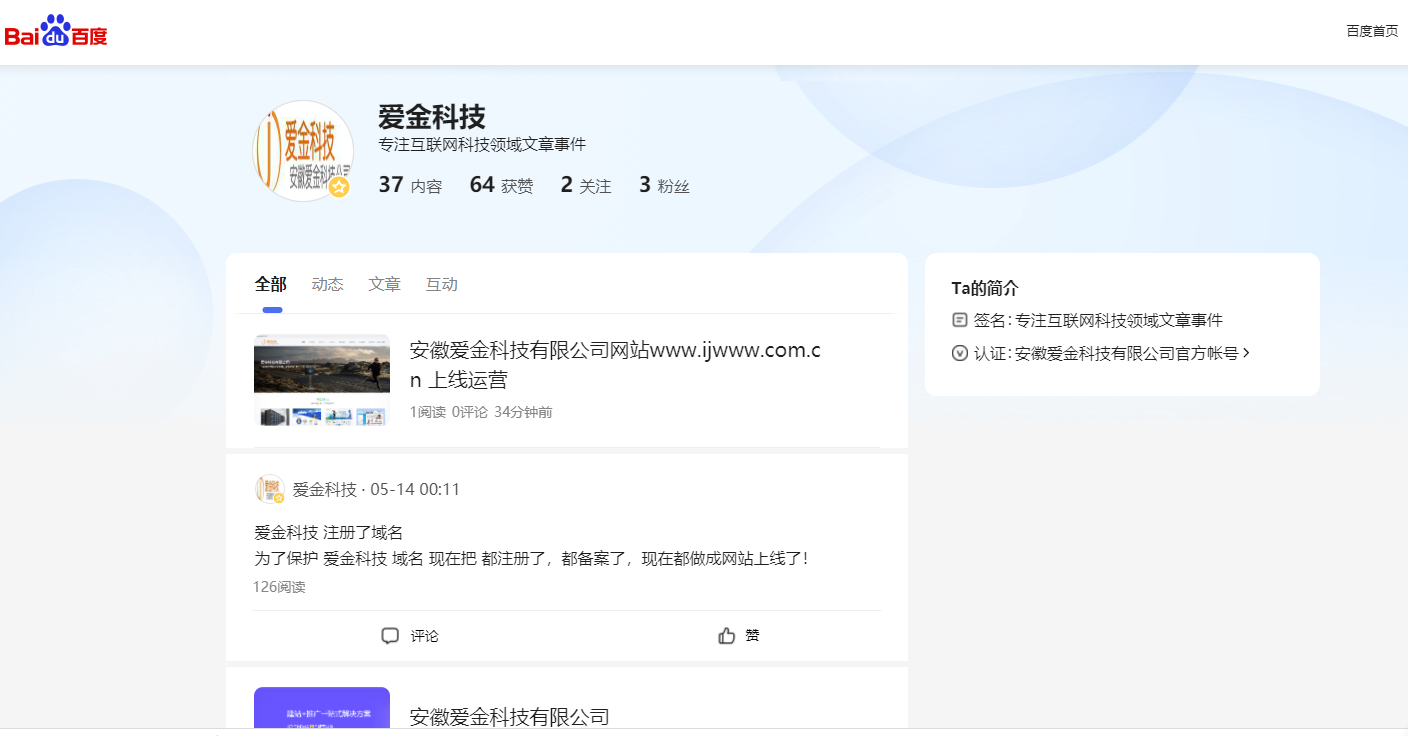The width and height of the screenshot is (1408, 736).
Task: Click author name 爱金科技 on 05-14 post
Action: coord(325,490)
